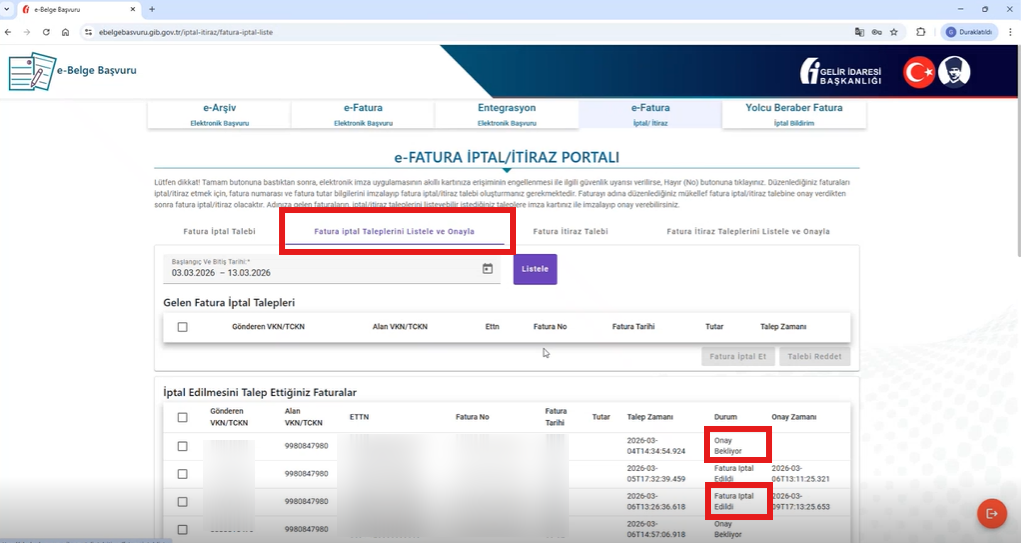
Task: Click the browser forward arrow
Action: [x=27, y=32]
